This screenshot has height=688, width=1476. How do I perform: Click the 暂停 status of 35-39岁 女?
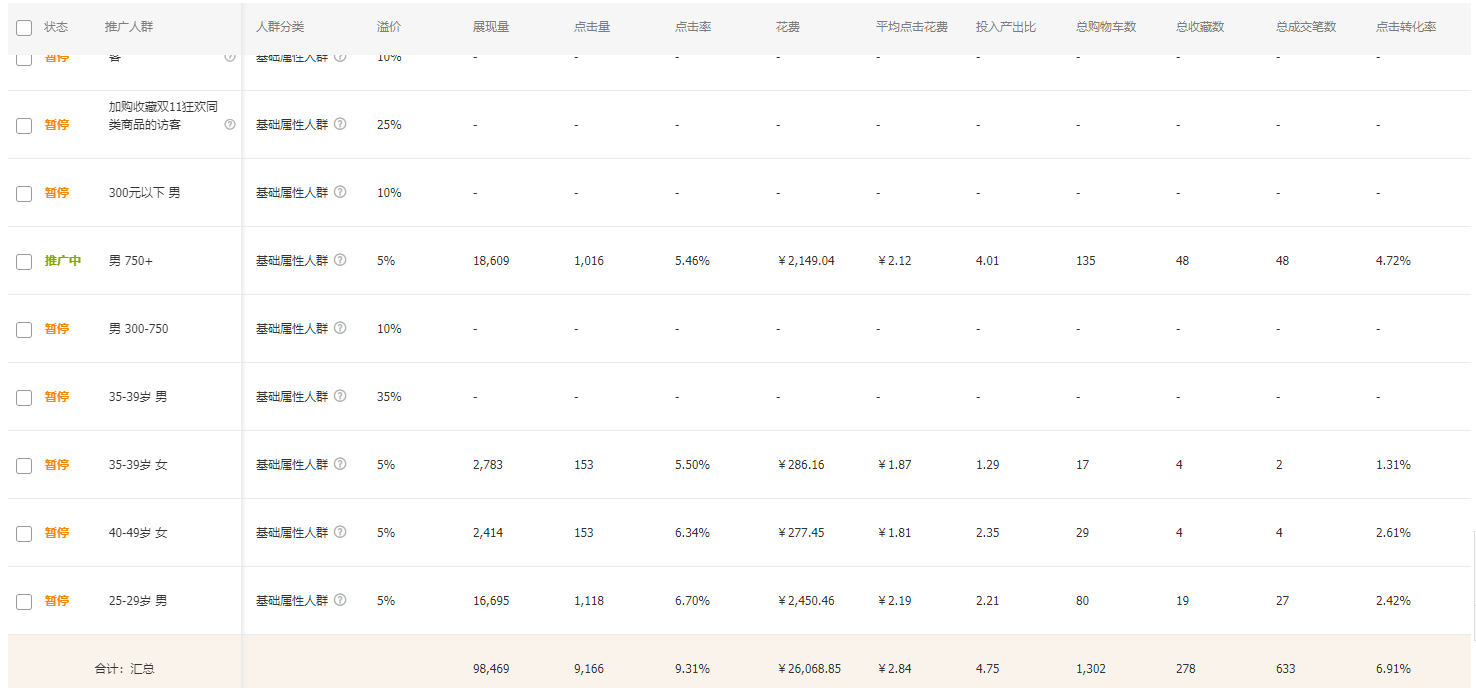point(57,465)
